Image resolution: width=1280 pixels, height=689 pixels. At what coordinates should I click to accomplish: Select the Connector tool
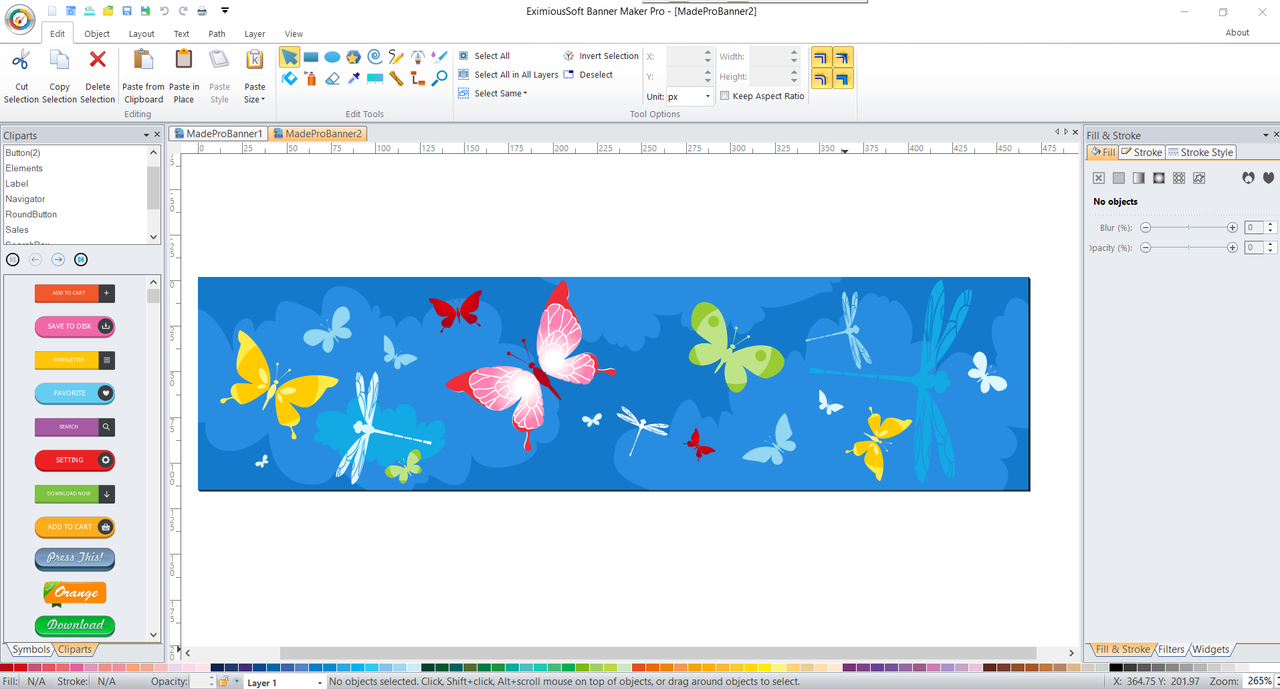pos(418,78)
